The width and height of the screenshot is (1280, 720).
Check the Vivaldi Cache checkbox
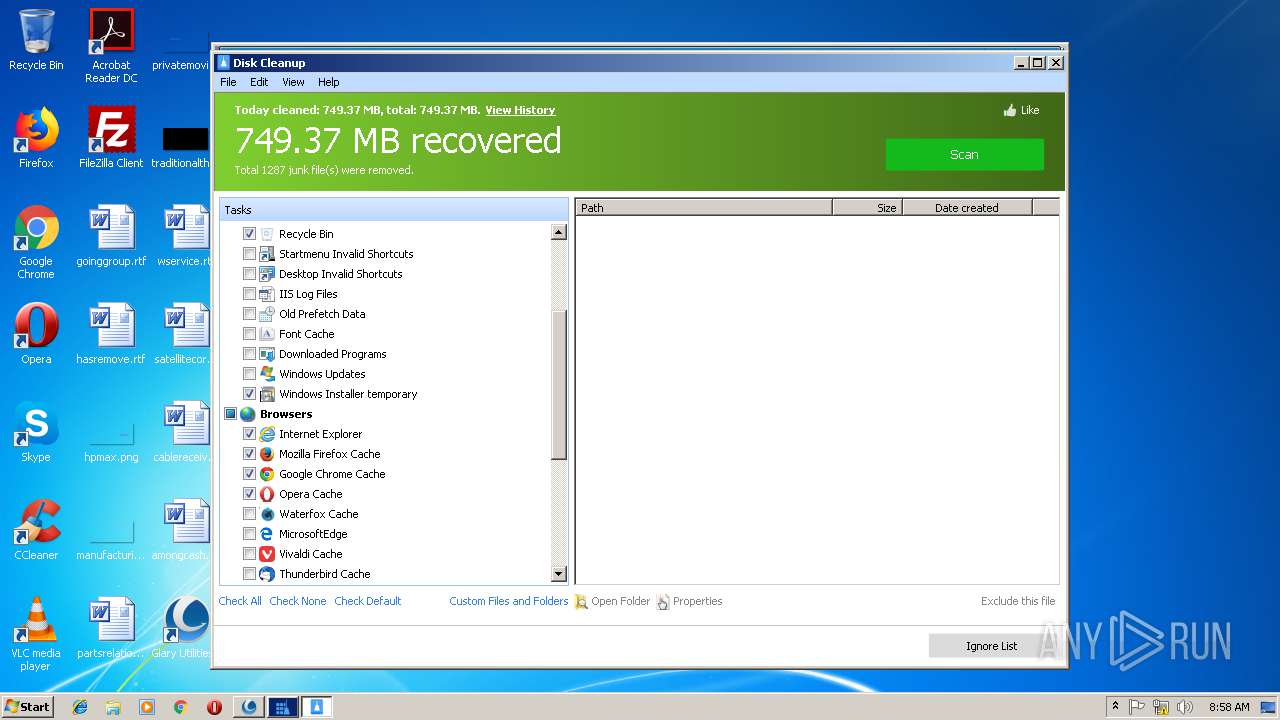(250, 554)
